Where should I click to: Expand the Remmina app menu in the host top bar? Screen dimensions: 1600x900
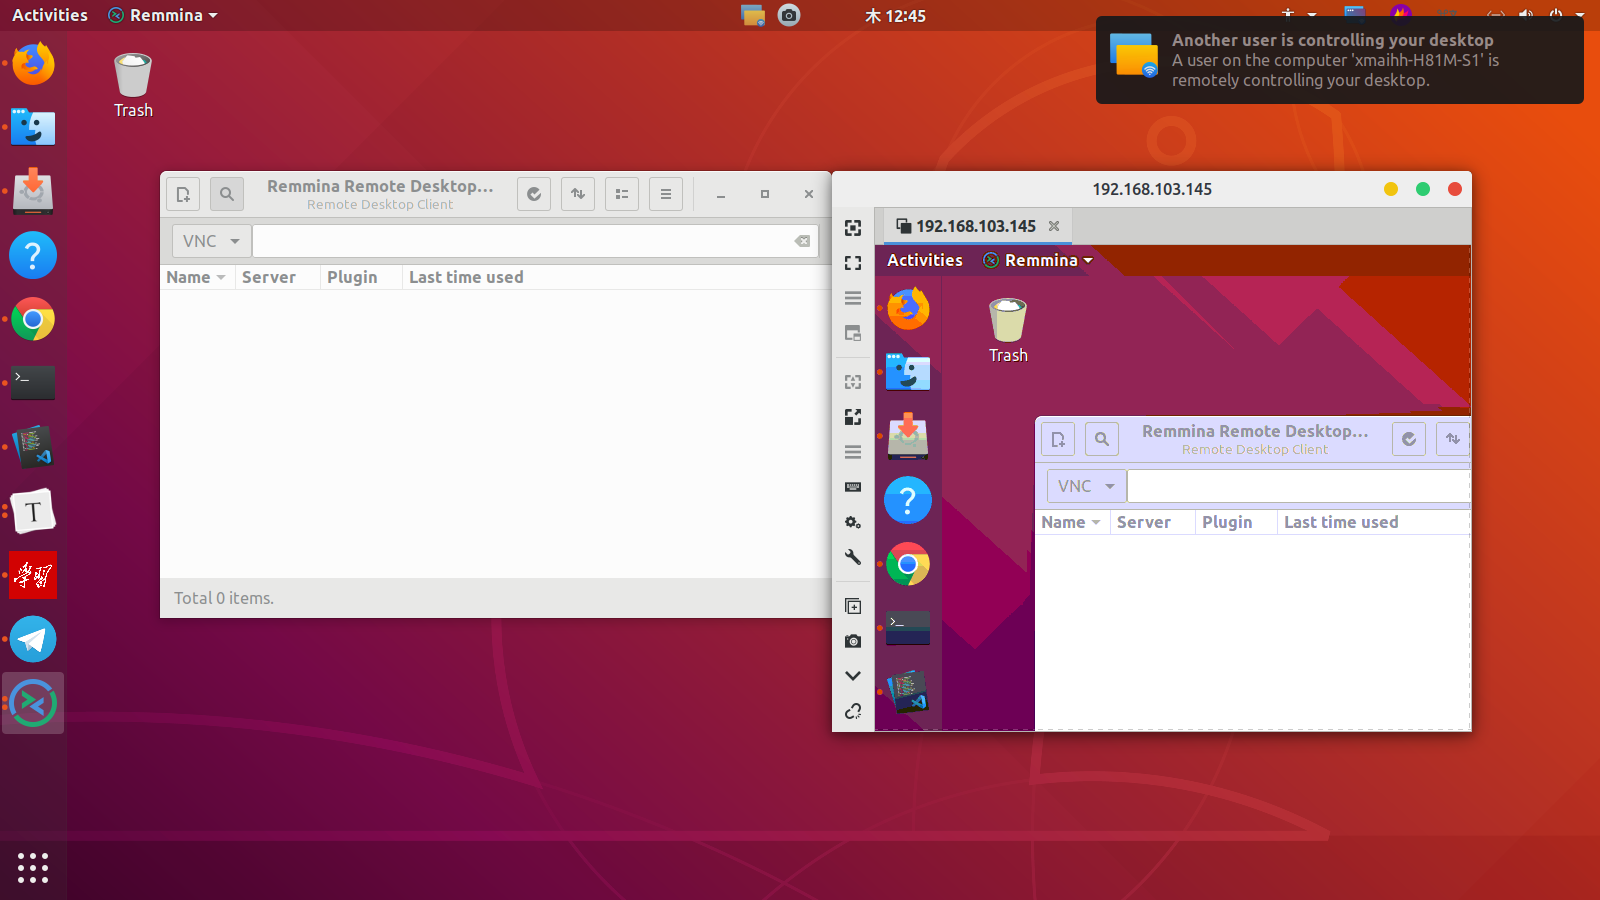(163, 15)
